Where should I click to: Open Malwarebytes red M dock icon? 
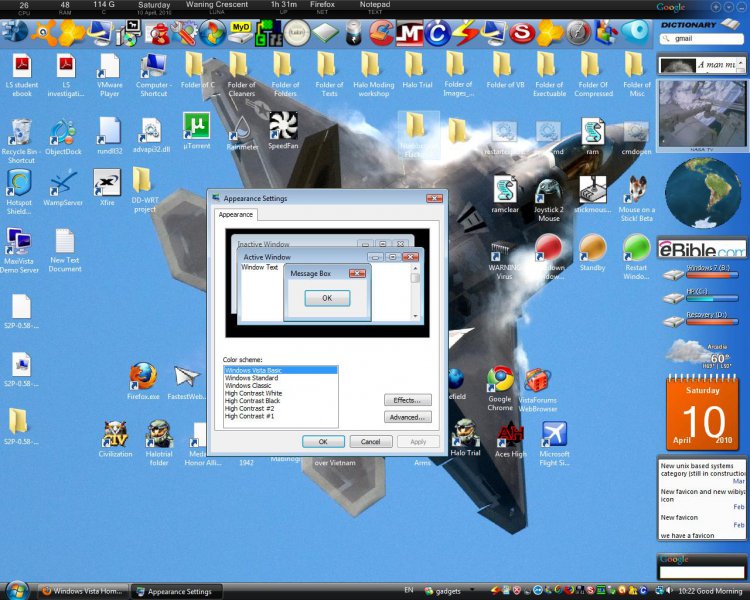click(409, 33)
